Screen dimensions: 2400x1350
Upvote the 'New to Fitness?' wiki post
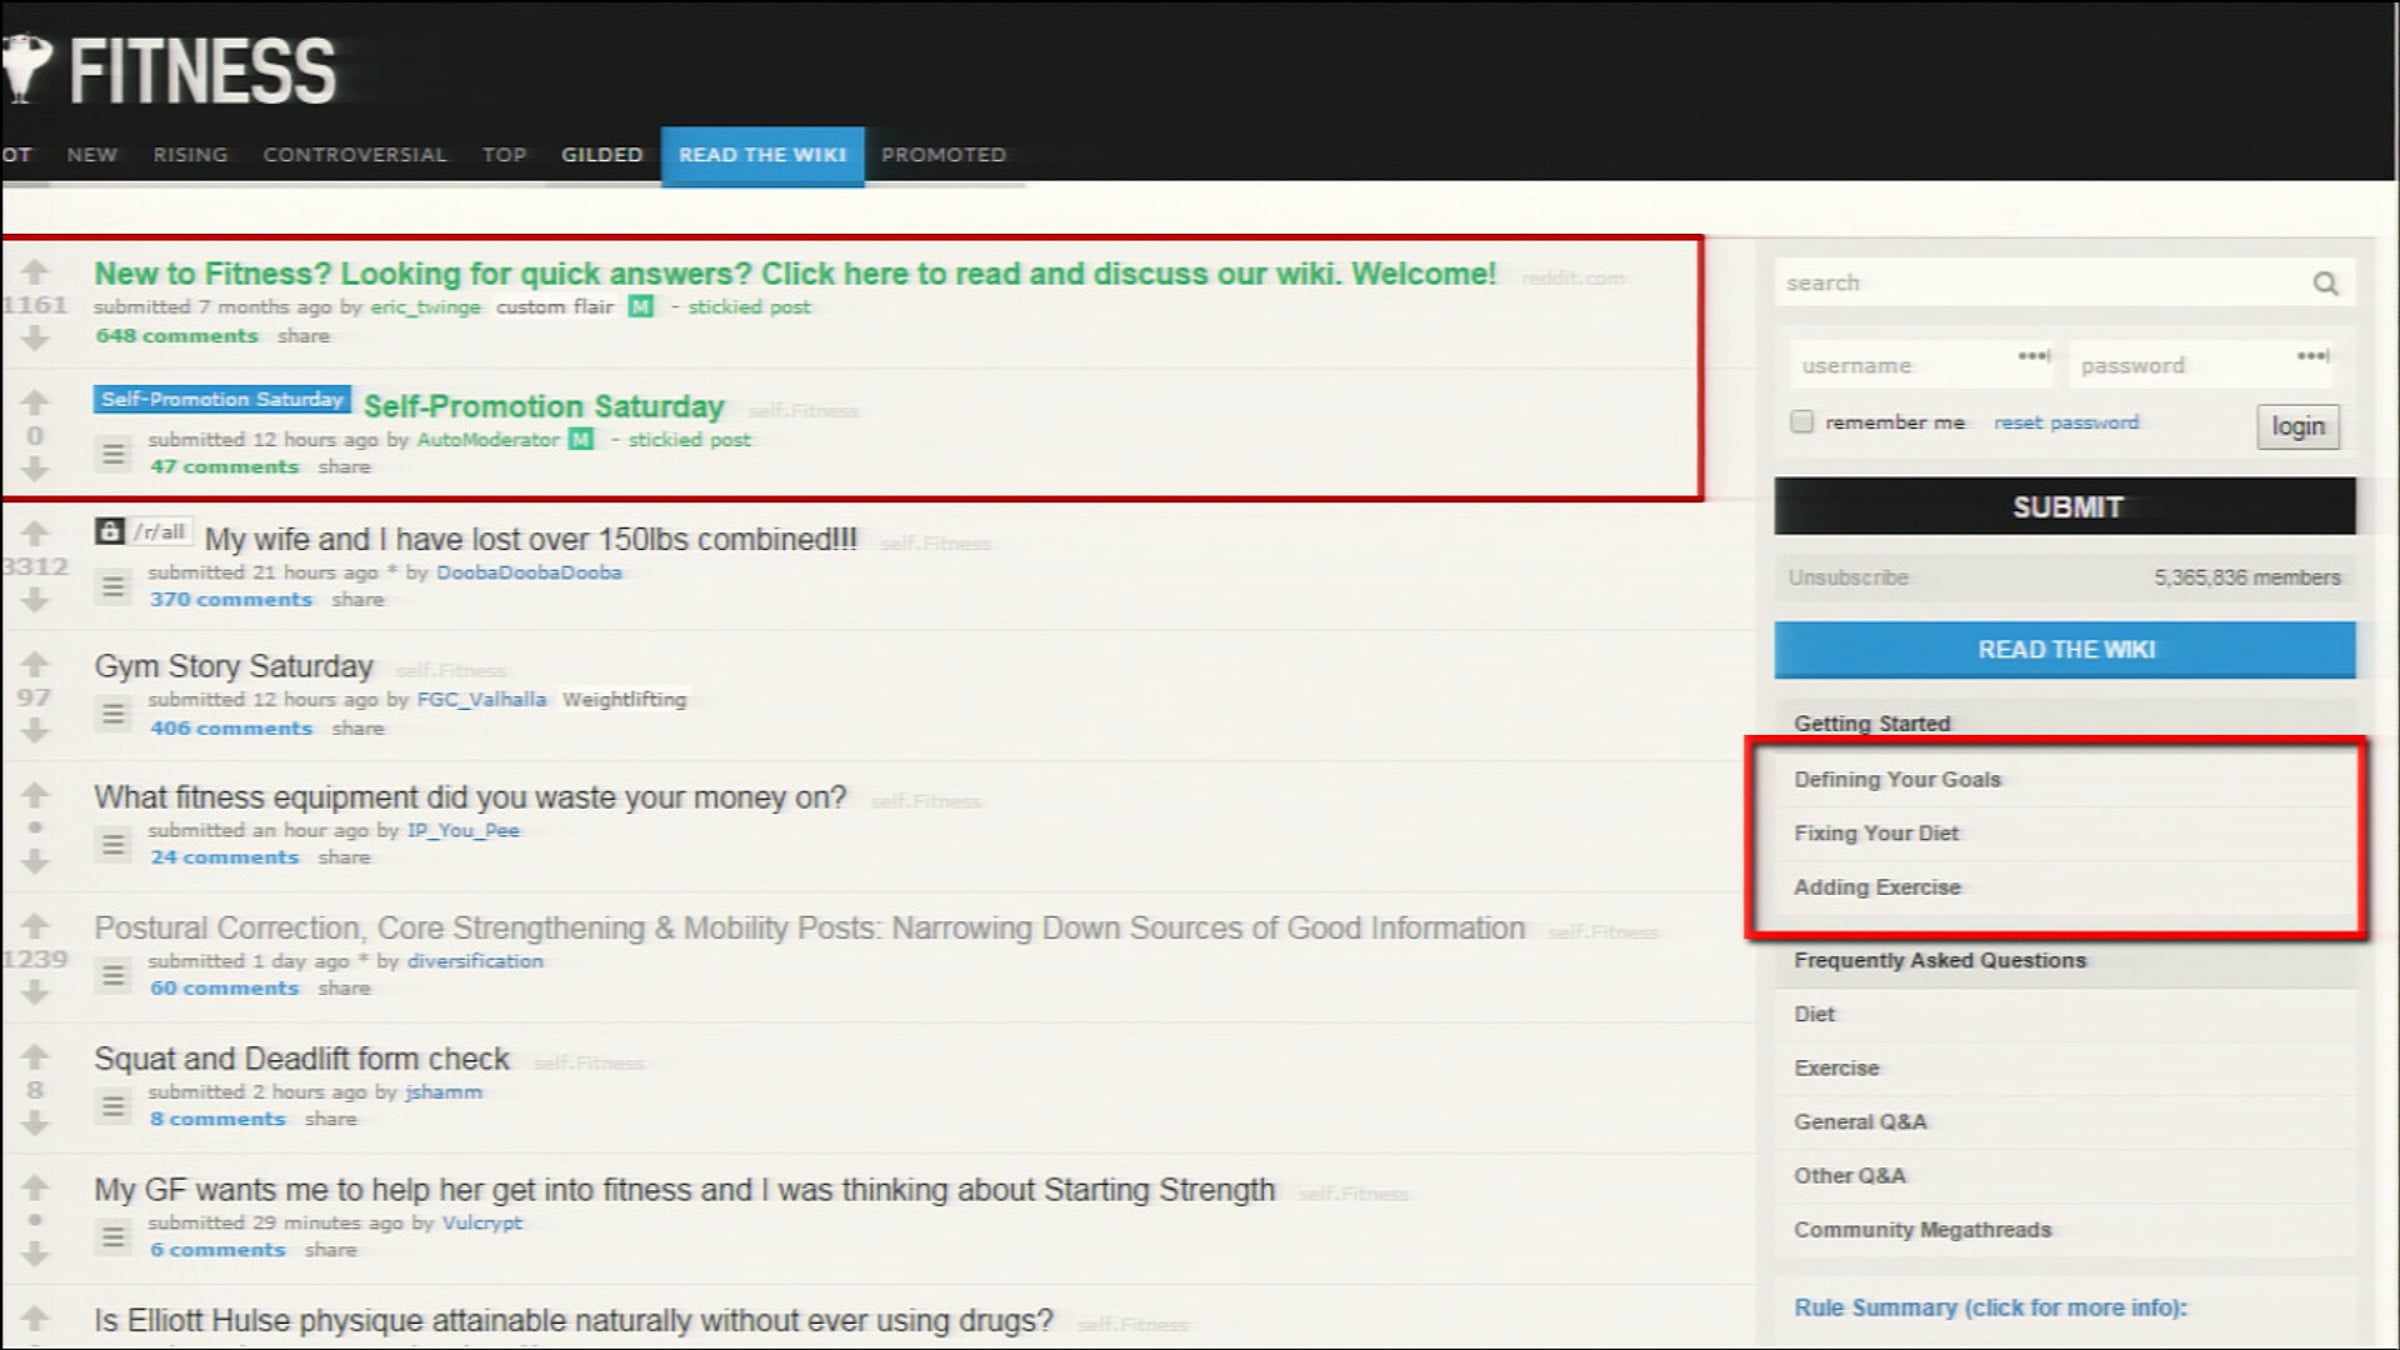[35, 272]
